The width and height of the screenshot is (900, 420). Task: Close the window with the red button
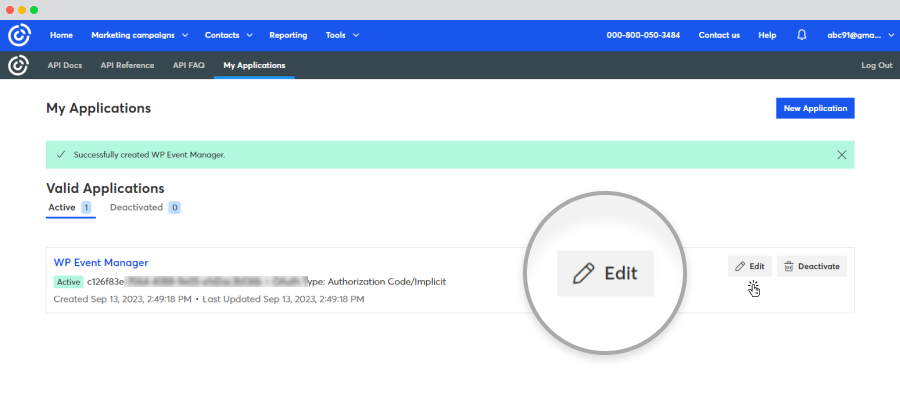(10, 10)
